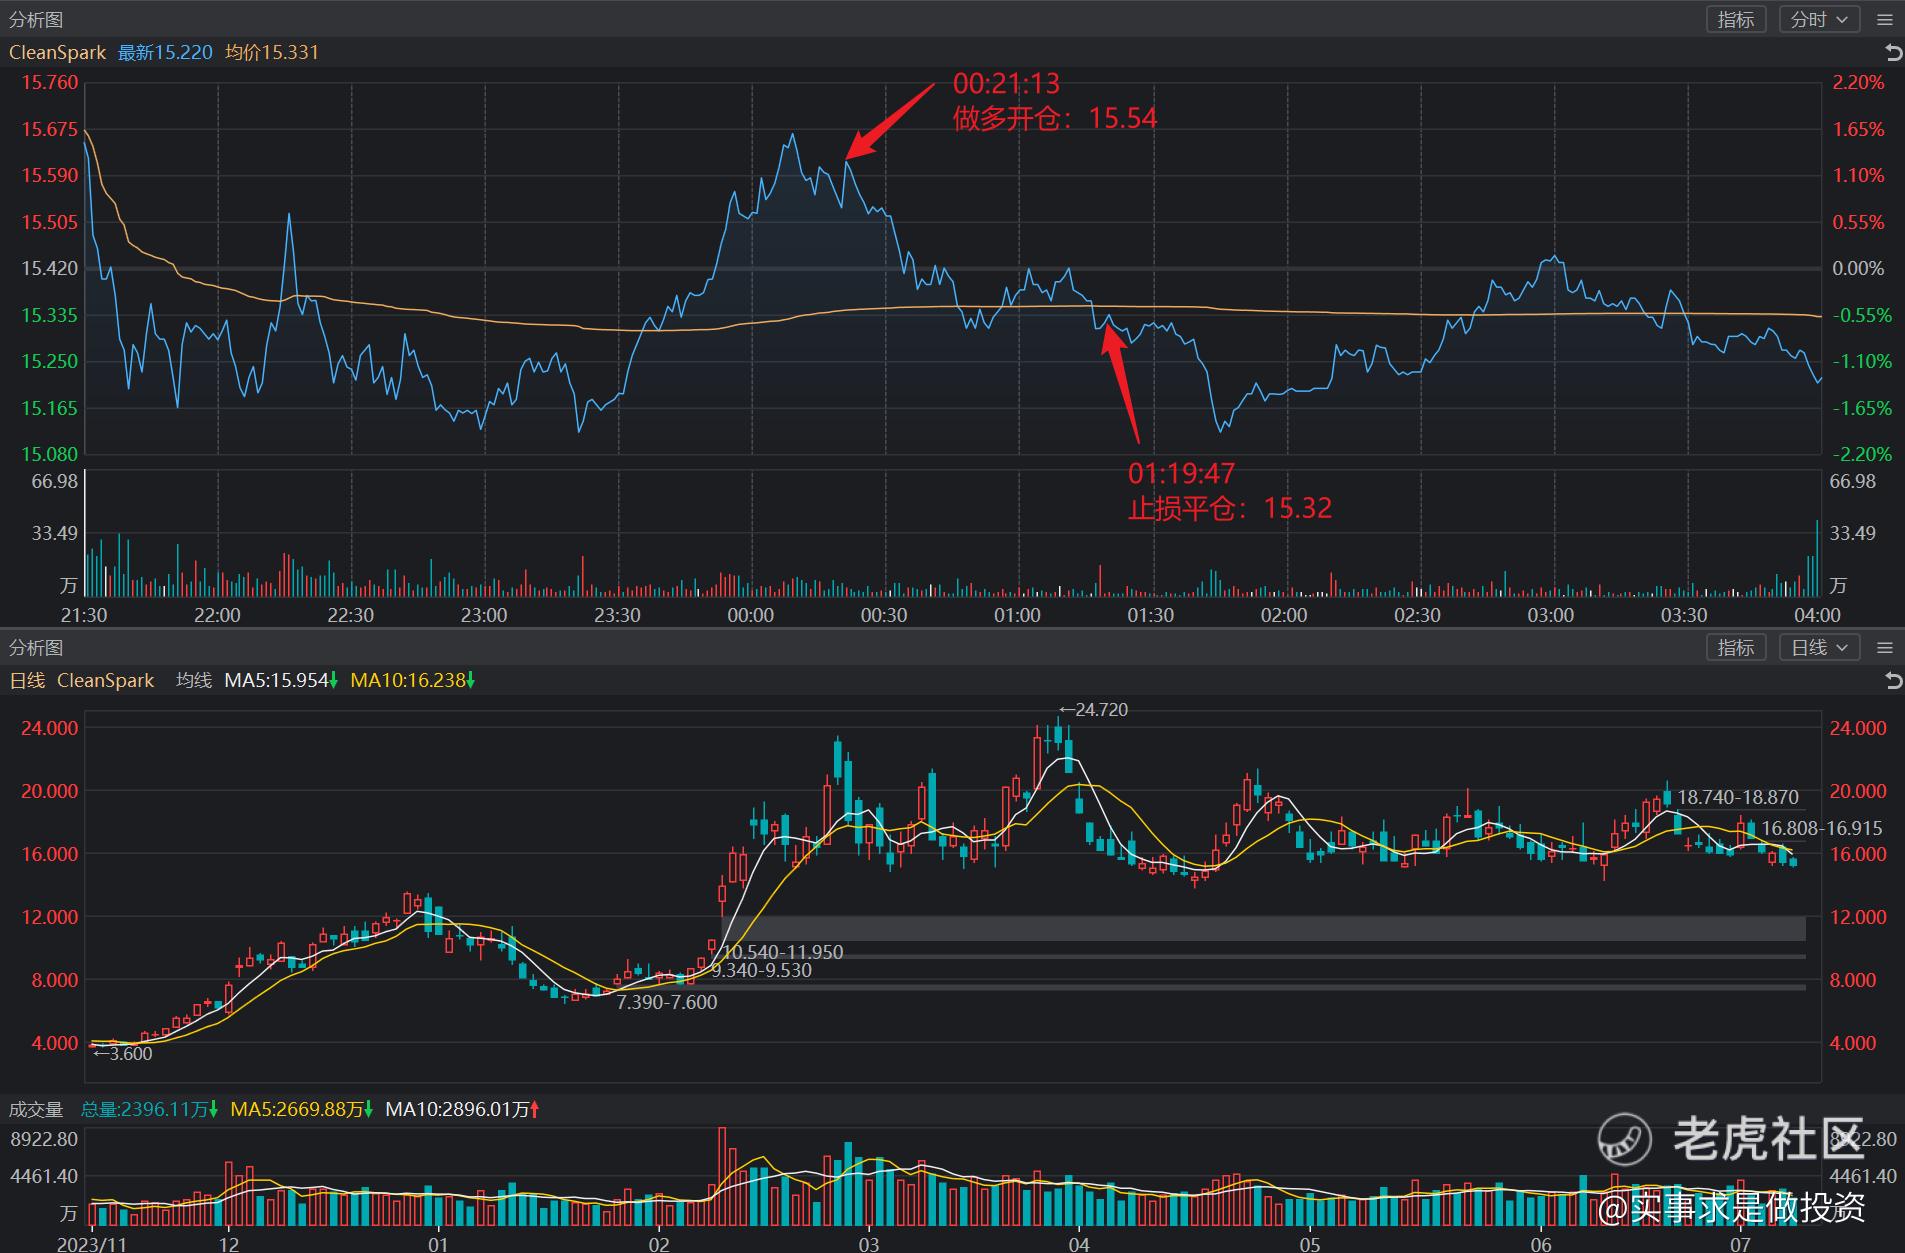The width and height of the screenshot is (1905, 1253).
Task: Click the 指标 button in the daily chart
Action: (x=1735, y=647)
